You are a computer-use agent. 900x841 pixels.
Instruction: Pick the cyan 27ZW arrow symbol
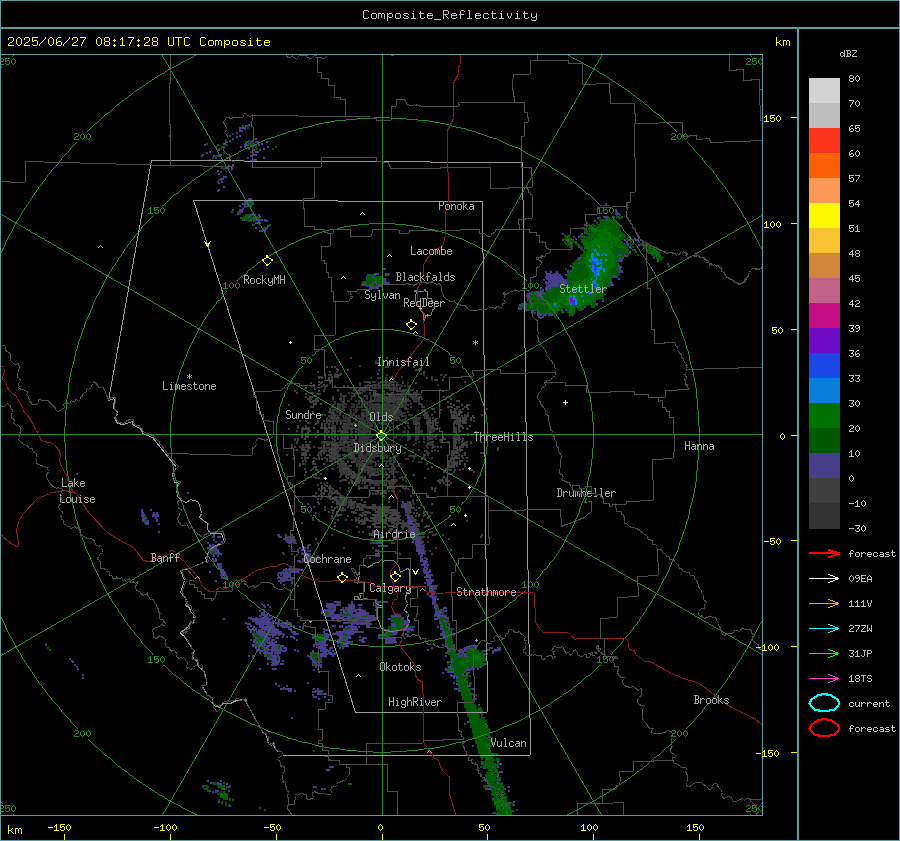click(824, 629)
